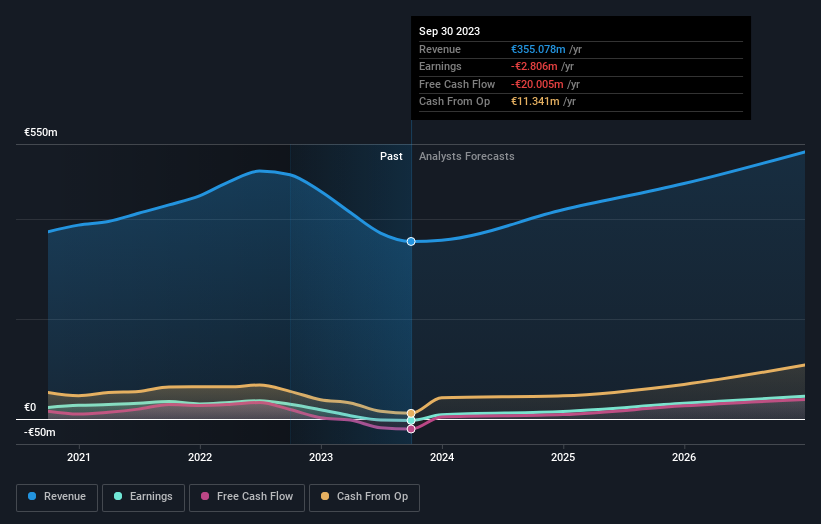The image size is (821, 524).
Task: Click the €0 y-axis label
Action: coord(30,407)
